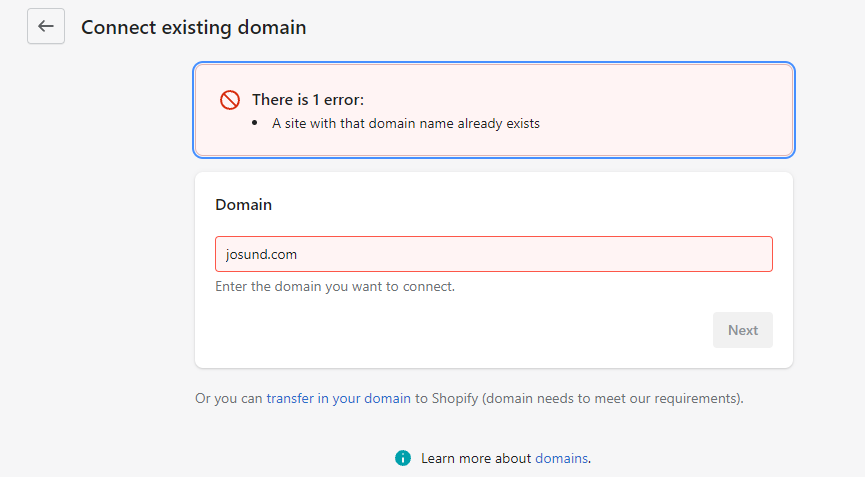865x477 pixels.
Task: Click the teal info icon
Action: tap(403, 458)
